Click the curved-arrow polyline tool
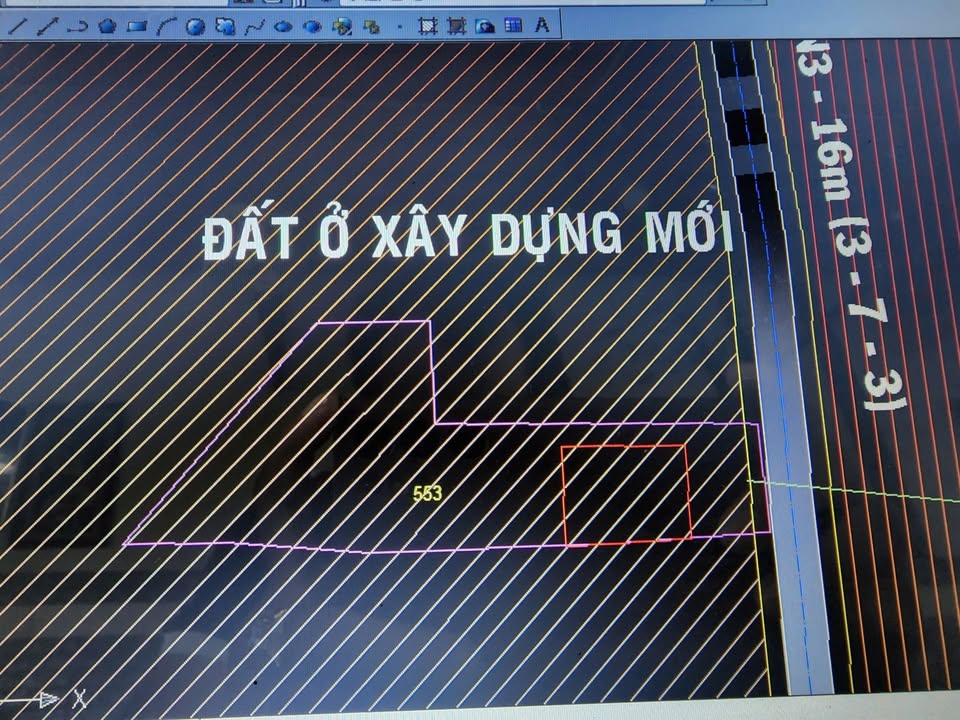Image resolution: width=960 pixels, height=720 pixels. 77,27
